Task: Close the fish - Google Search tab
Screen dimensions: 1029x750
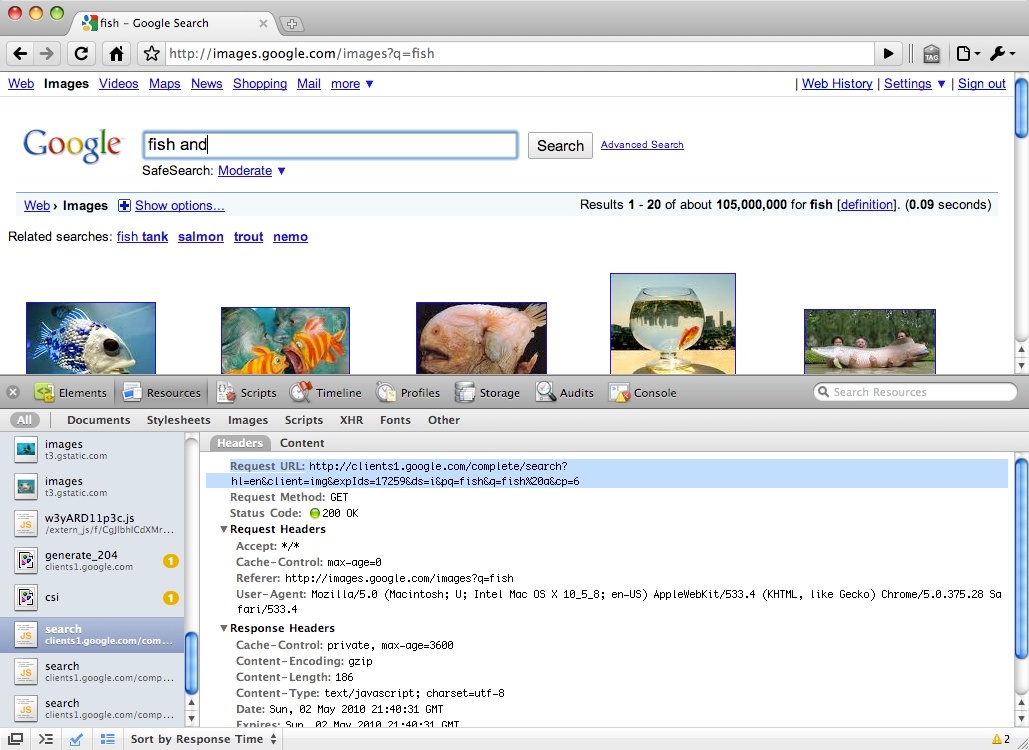Action: 263,24
